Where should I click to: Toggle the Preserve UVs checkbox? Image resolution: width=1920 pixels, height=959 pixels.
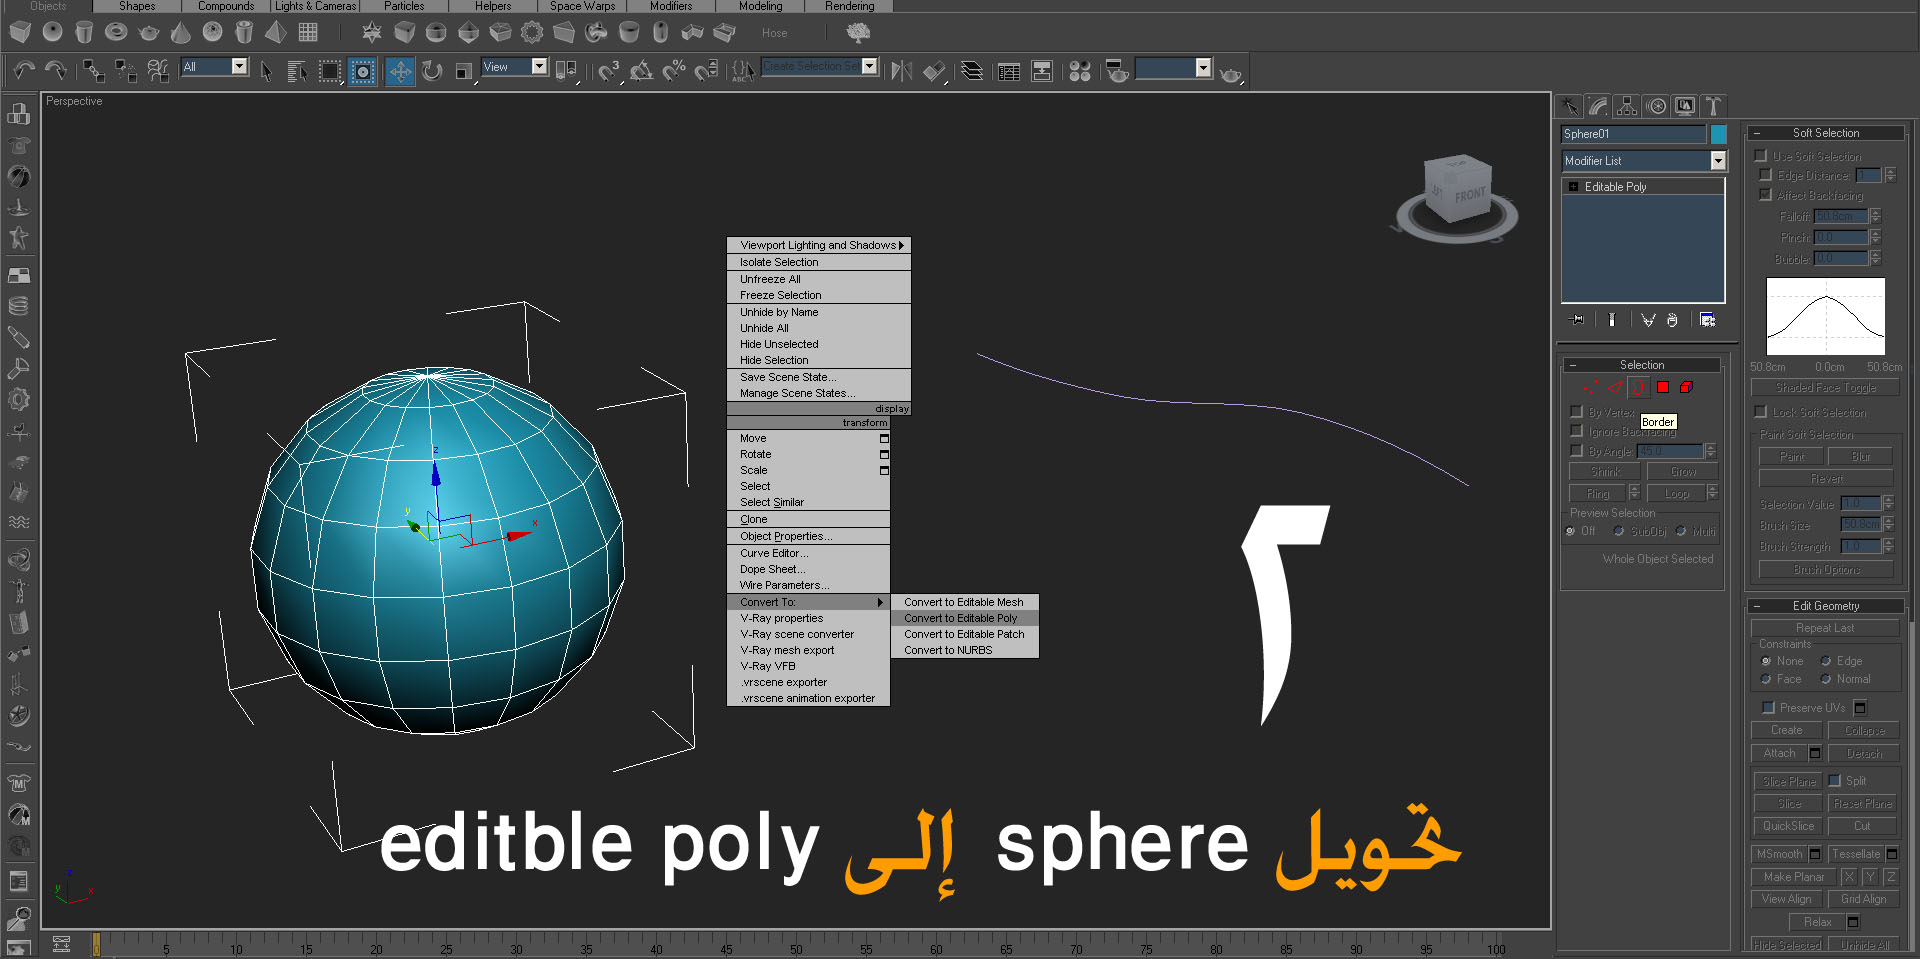point(1767,707)
